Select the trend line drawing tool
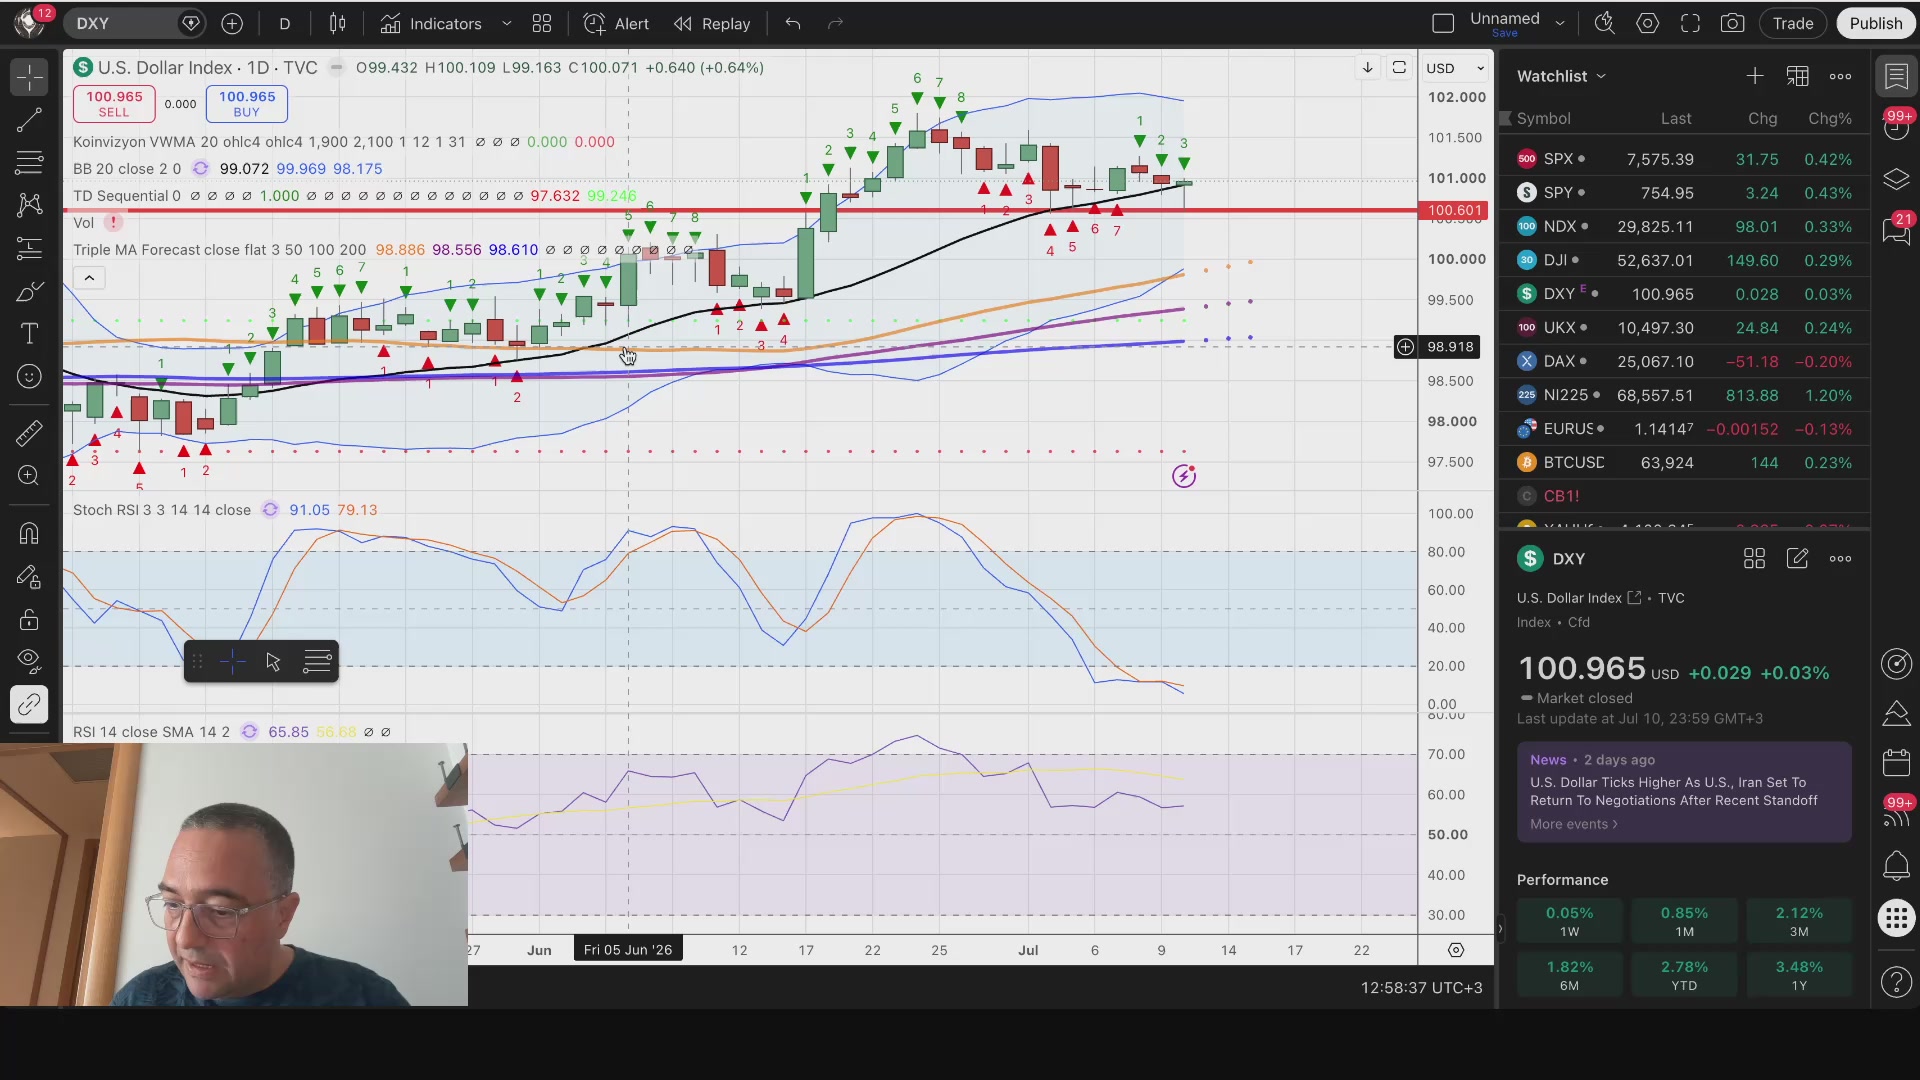The image size is (1920, 1080). pyautogui.click(x=29, y=120)
